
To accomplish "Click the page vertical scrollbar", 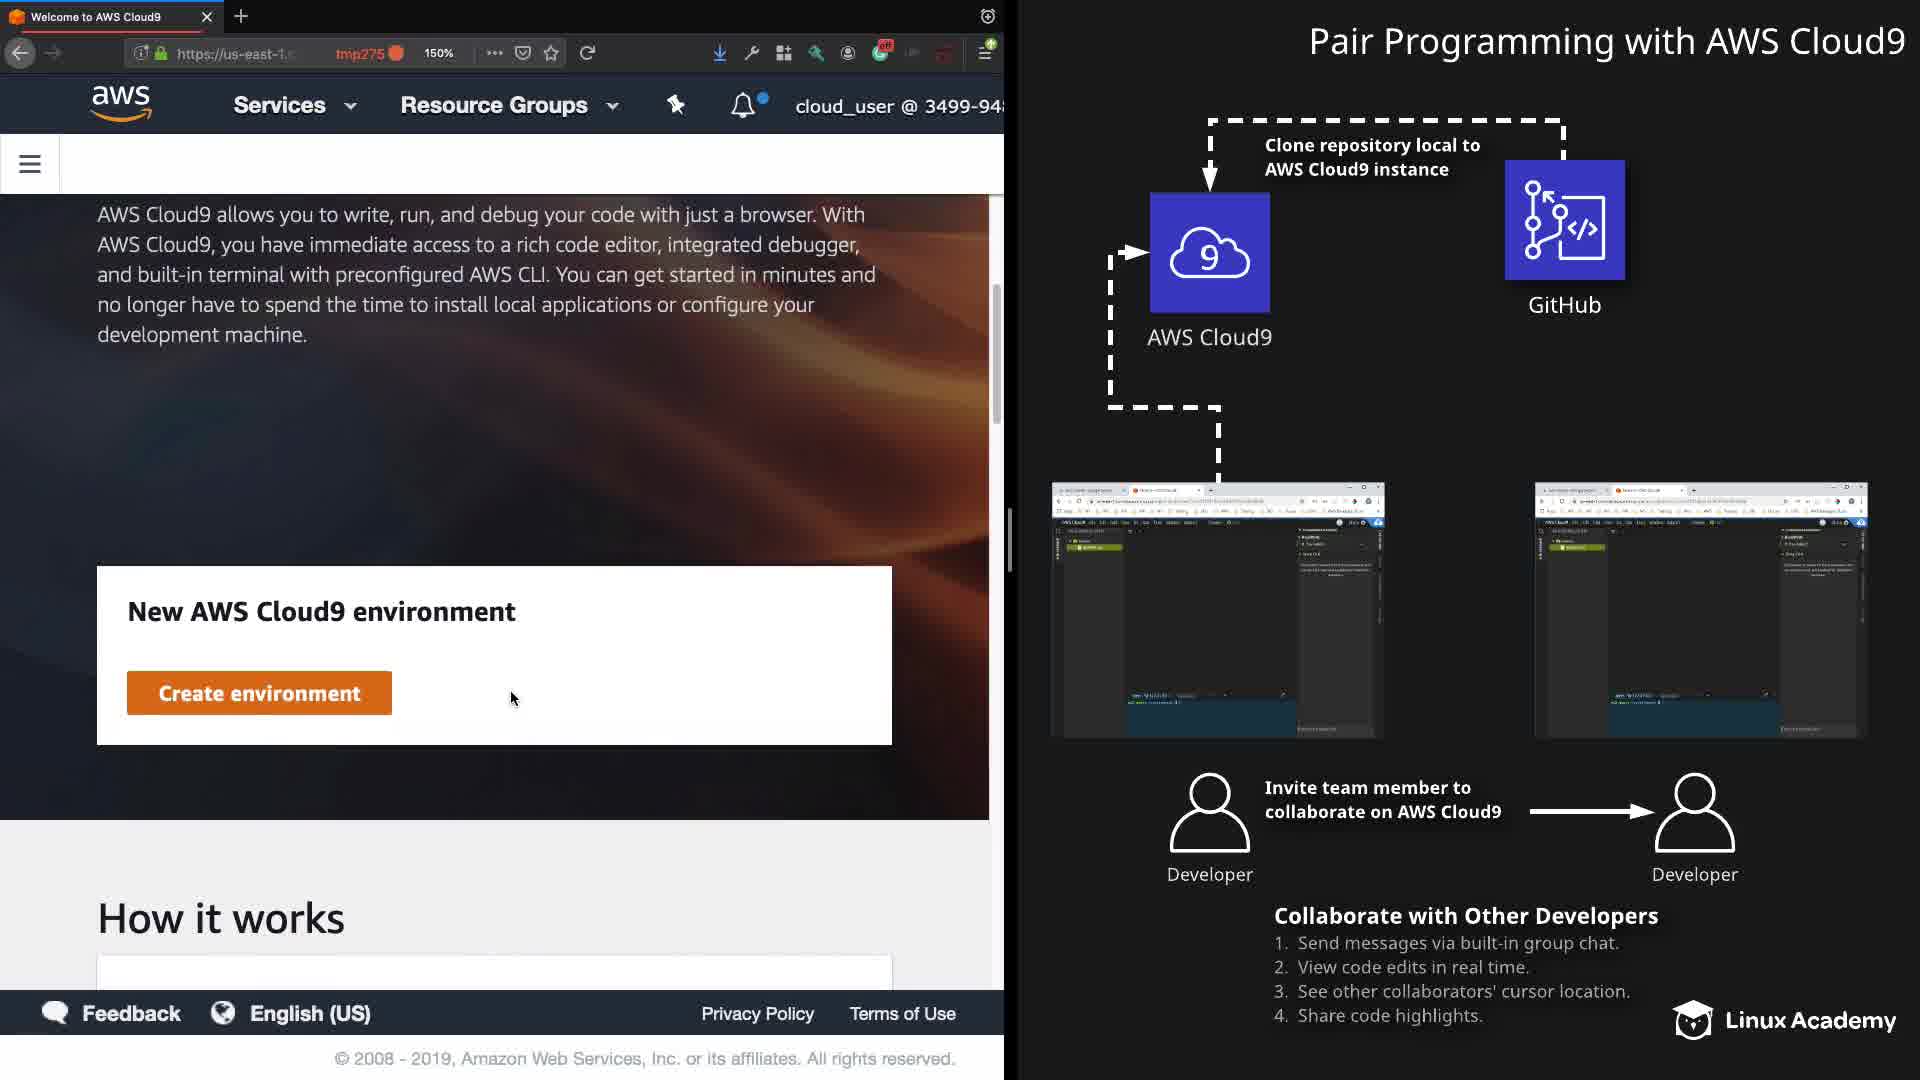I will [996, 354].
